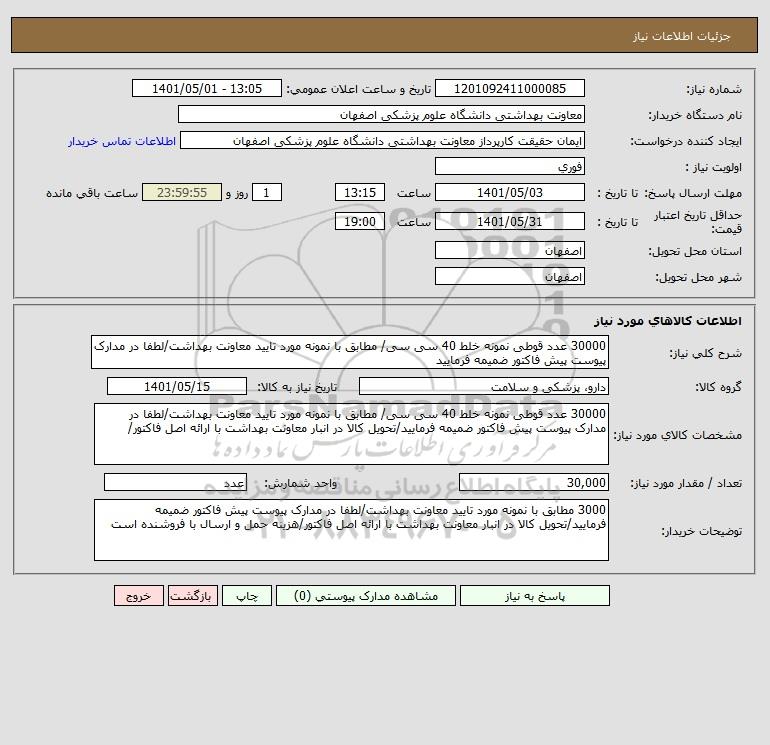Click the شرح کلی نیاز description box
The width and height of the screenshot is (770, 745).
tap(350, 353)
